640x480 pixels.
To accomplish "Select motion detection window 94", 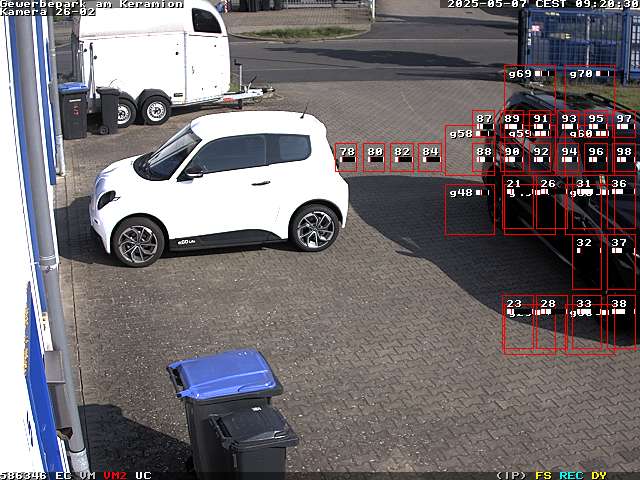I will point(569,157).
